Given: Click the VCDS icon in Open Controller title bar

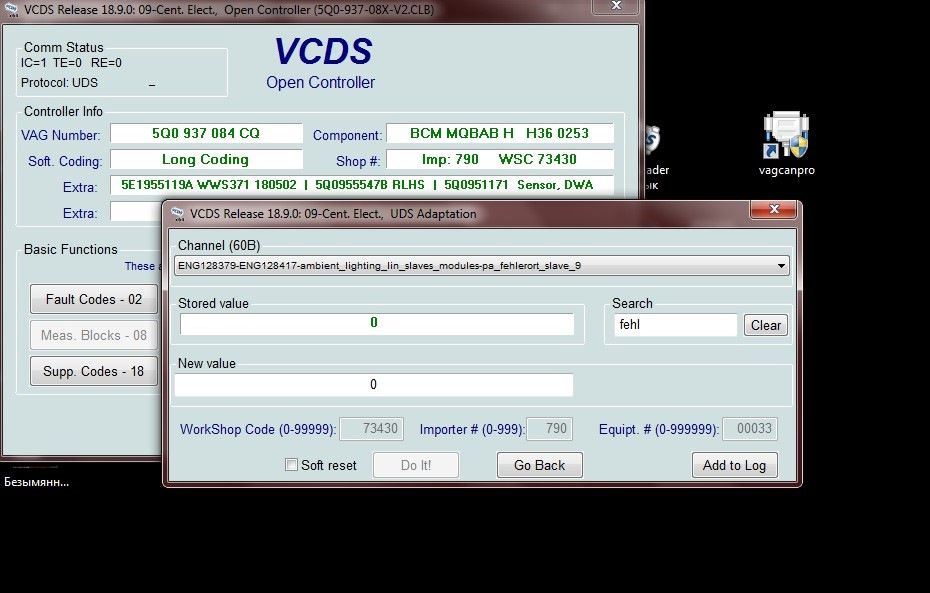Looking at the screenshot, I should (x=11, y=9).
